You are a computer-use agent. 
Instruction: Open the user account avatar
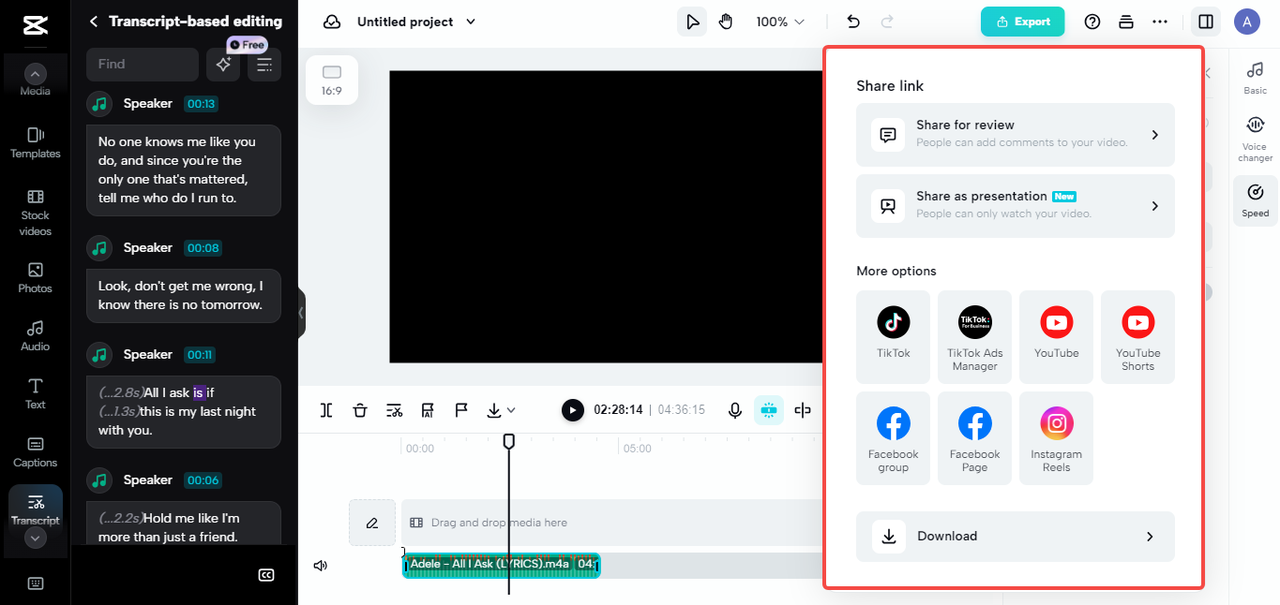[1247, 22]
